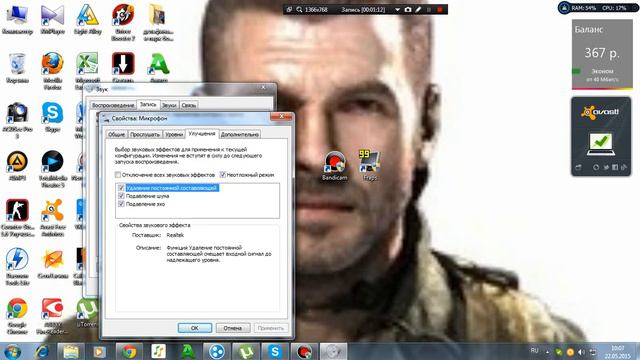Open 'Воспроизведение' tab in Звук window

tap(113, 105)
